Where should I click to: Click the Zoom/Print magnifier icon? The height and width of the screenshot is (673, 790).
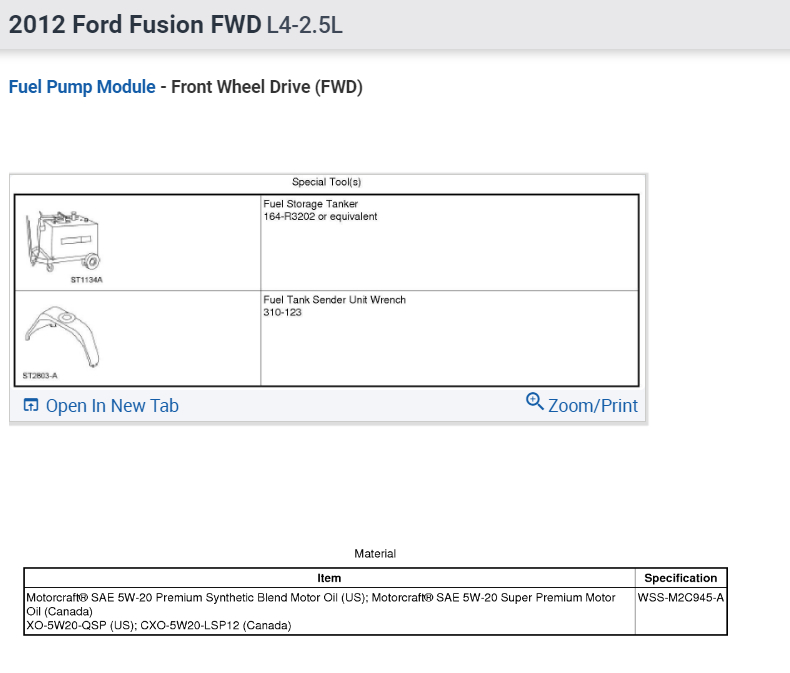[x=534, y=402]
